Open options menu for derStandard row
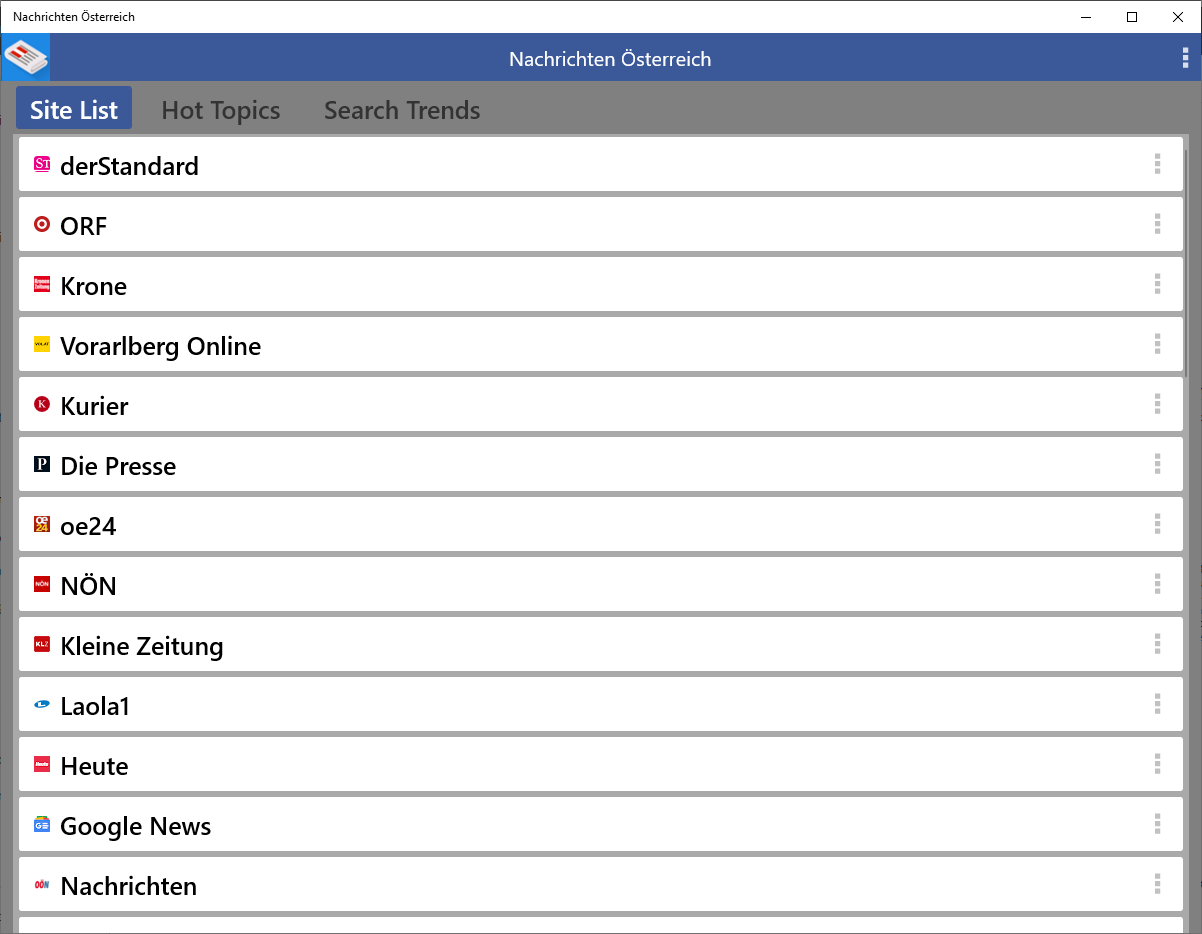The width and height of the screenshot is (1202, 934). (x=1157, y=164)
